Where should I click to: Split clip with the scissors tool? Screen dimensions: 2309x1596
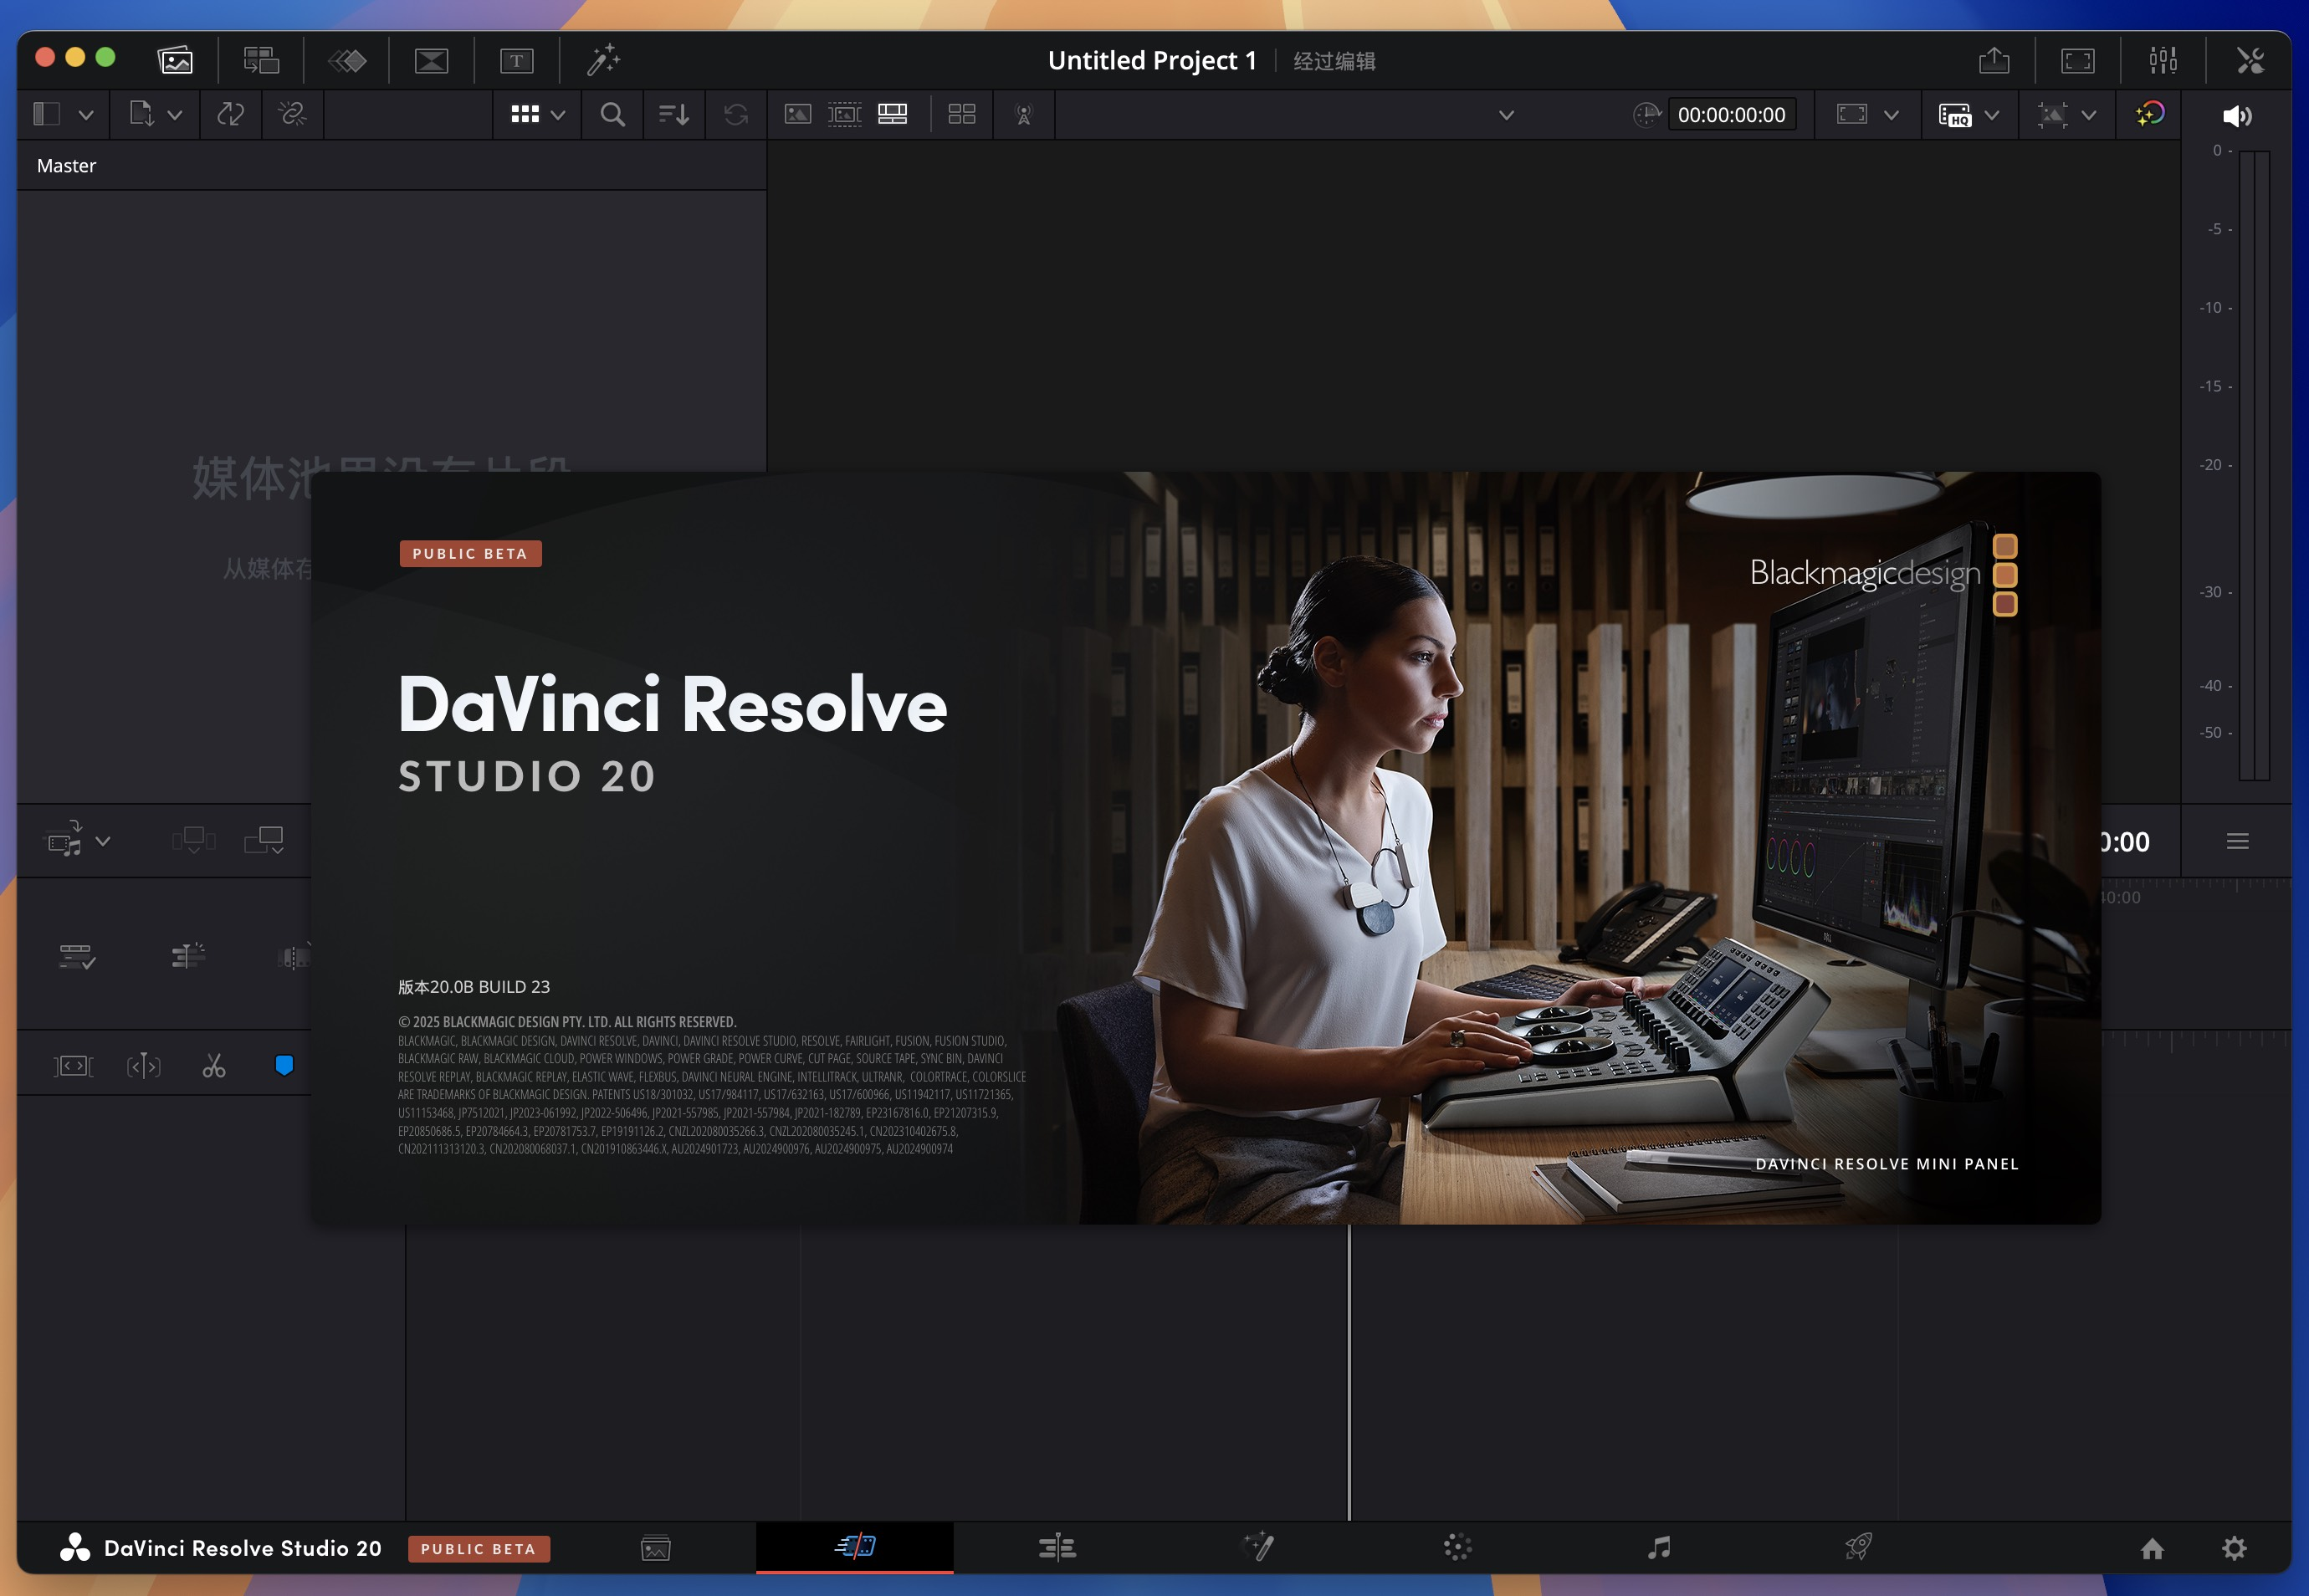click(214, 1065)
